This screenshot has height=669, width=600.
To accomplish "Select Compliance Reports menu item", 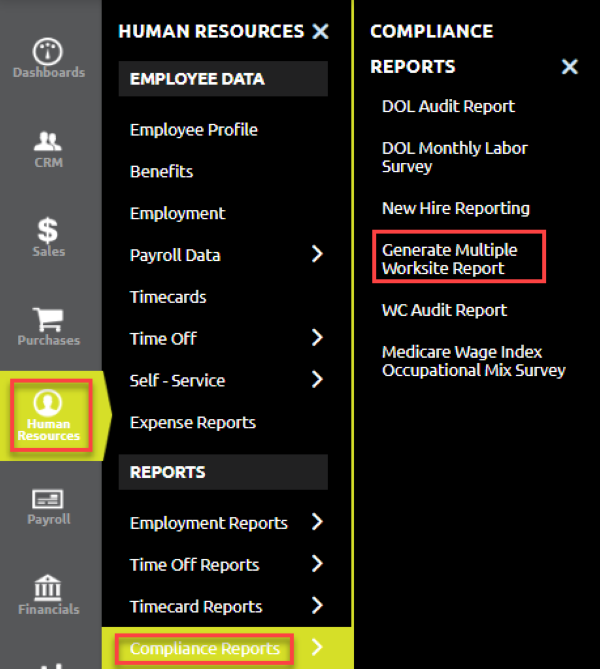I will 205,649.
